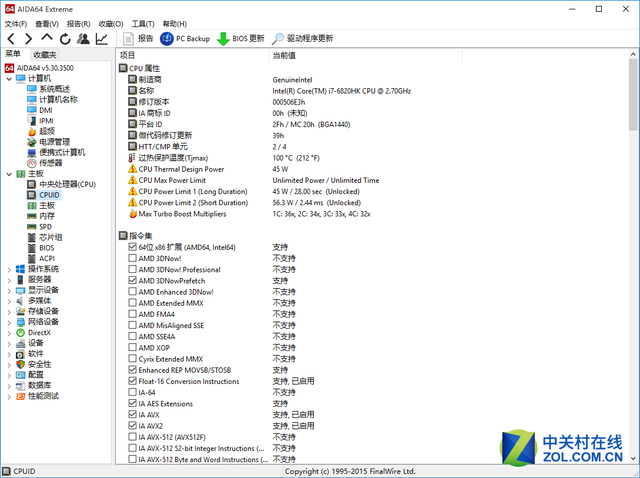Click the 性能测试 benchmark icon
The width and height of the screenshot is (640, 478).
coord(20,396)
